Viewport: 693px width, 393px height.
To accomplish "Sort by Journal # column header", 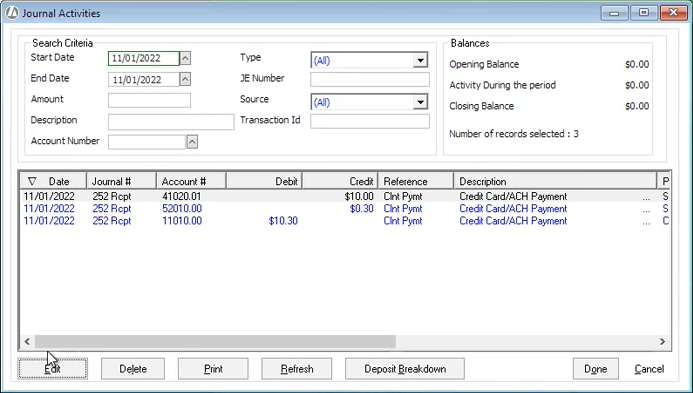I will [121, 181].
